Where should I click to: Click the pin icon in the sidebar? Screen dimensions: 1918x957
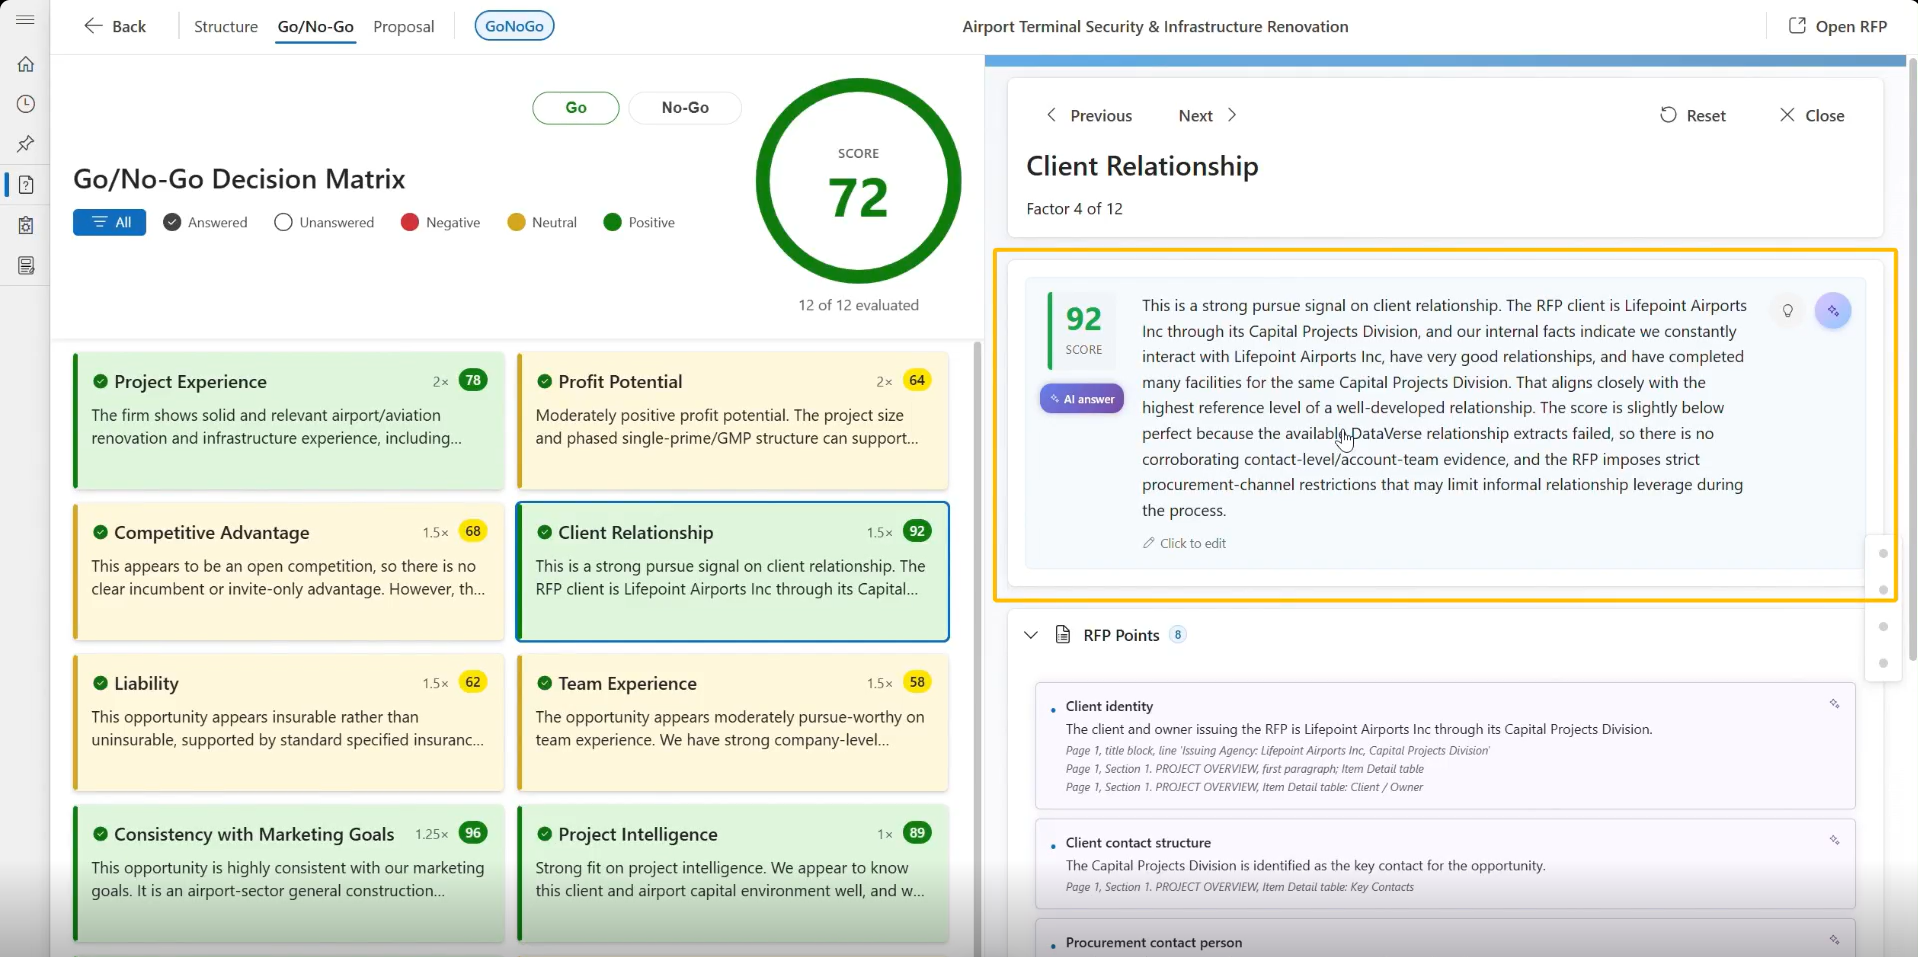tap(26, 144)
